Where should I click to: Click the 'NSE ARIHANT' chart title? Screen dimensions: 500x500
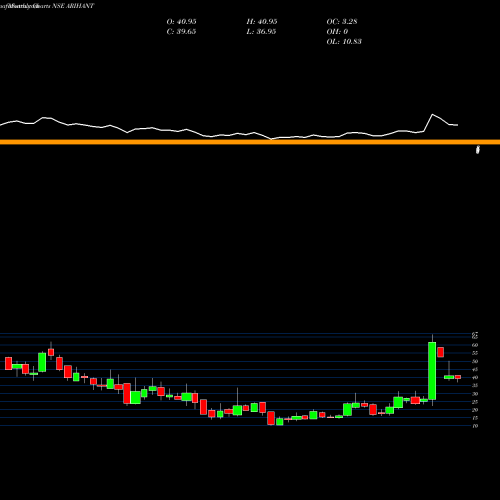pyautogui.click(x=73, y=6)
